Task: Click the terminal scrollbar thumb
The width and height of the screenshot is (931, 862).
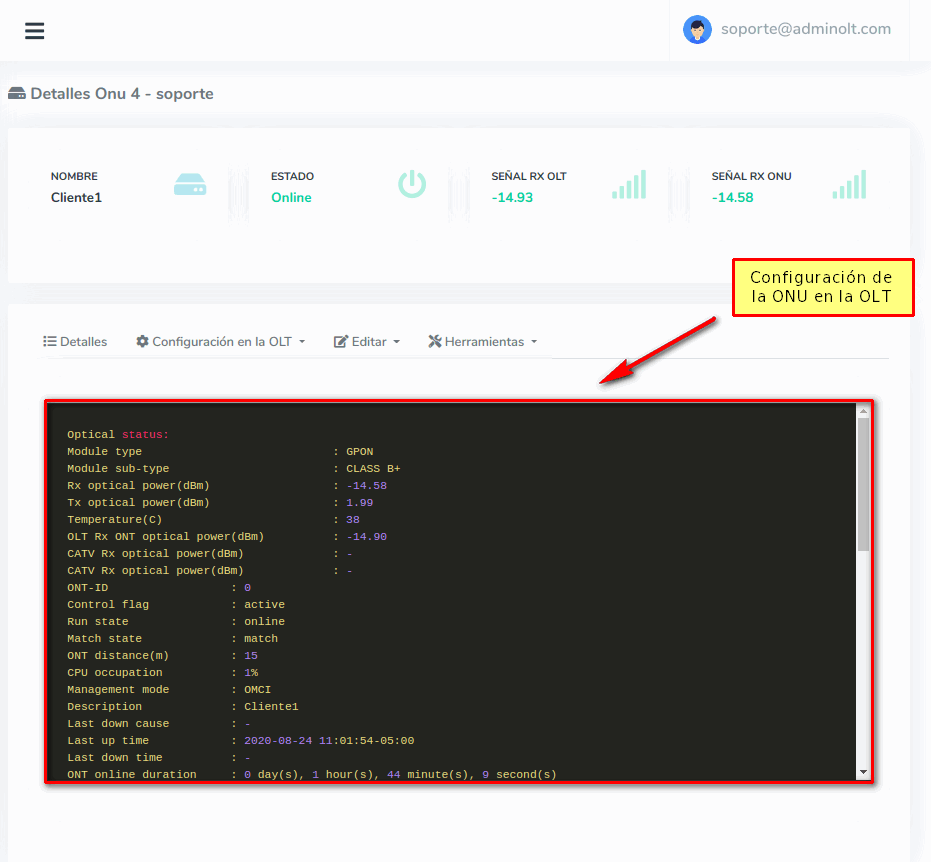Action: coord(863,485)
